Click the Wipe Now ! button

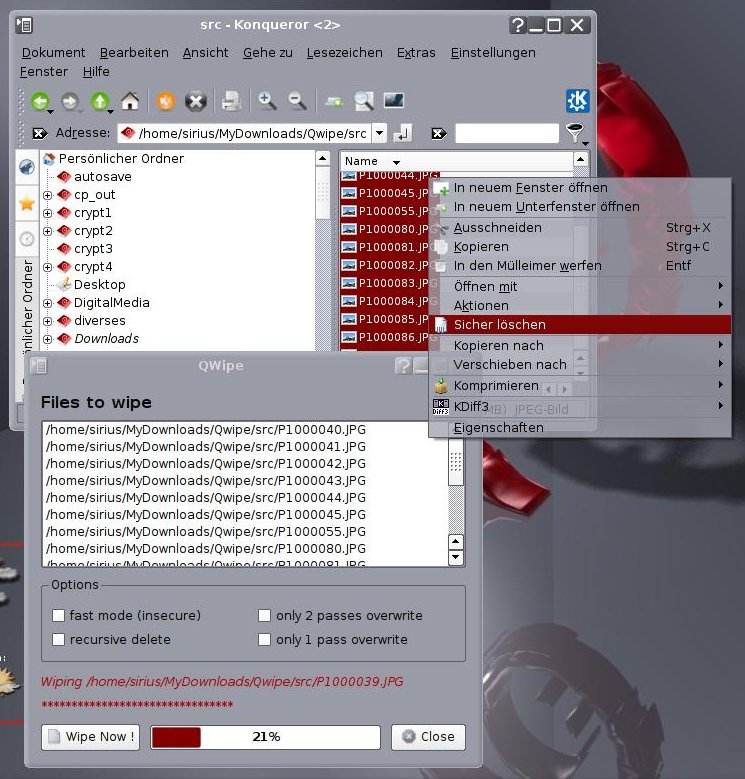[x=90, y=736]
